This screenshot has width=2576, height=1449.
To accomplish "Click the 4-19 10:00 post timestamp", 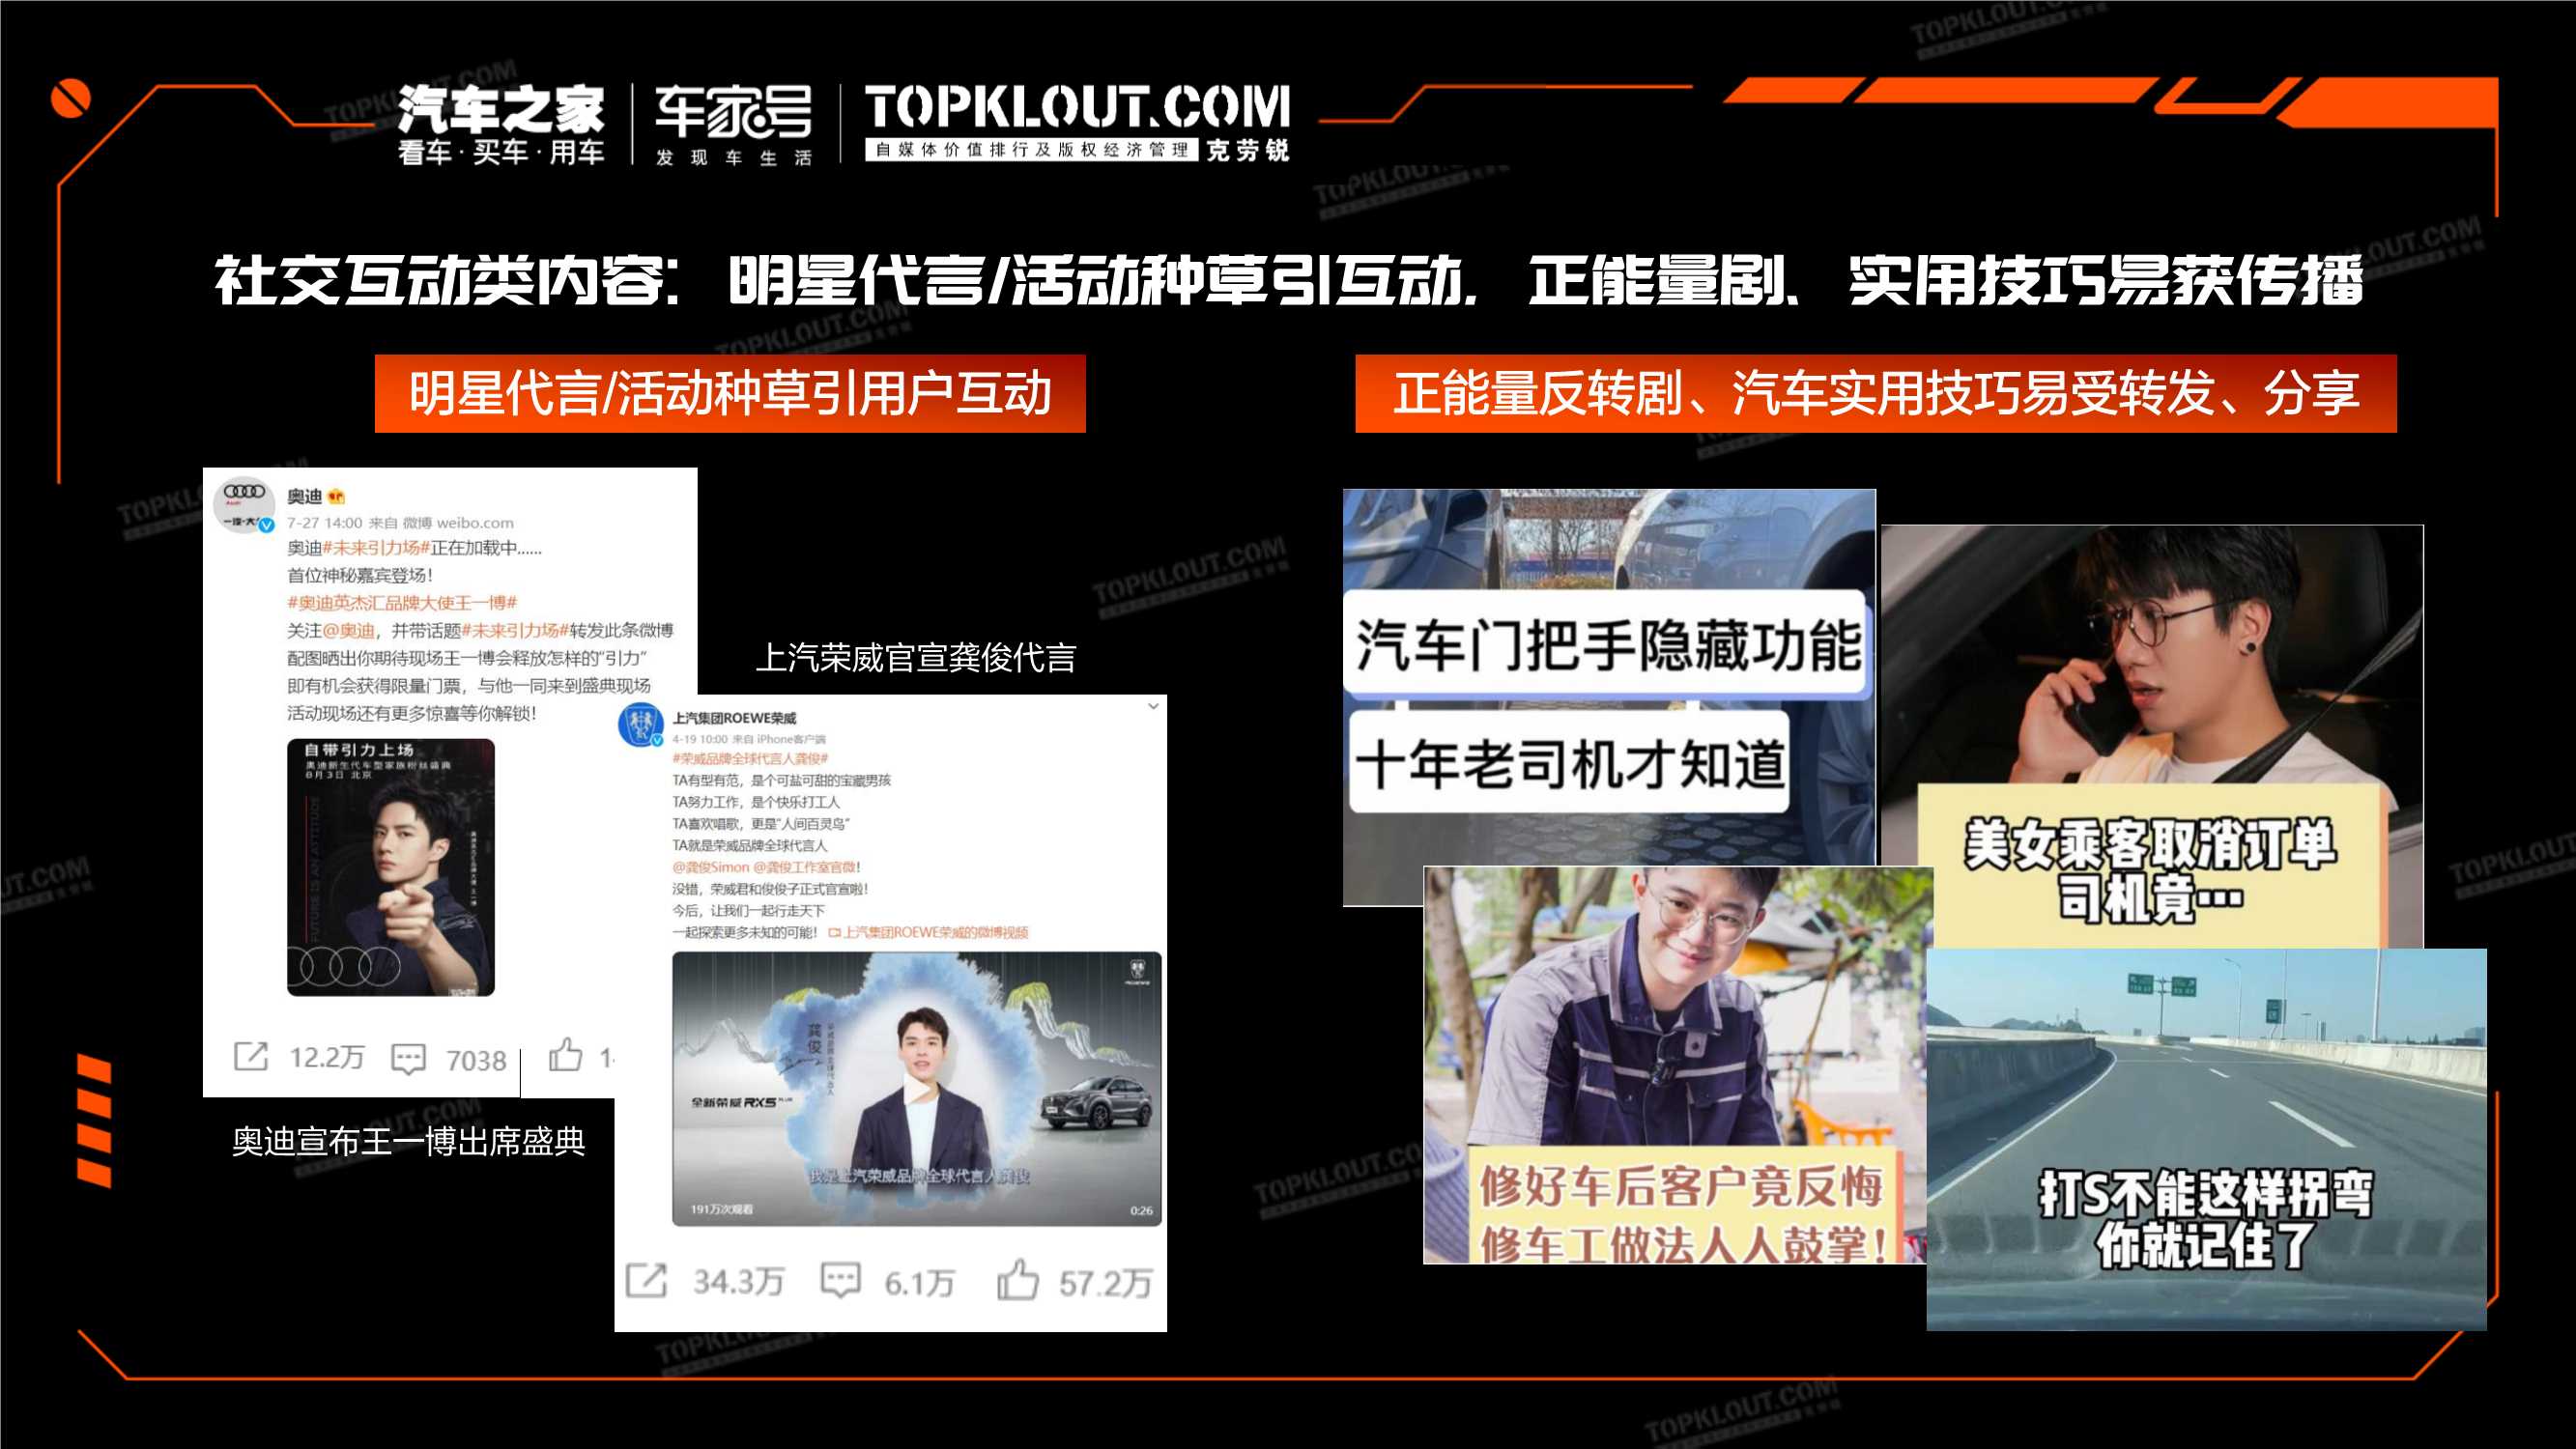I will [x=699, y=739].
